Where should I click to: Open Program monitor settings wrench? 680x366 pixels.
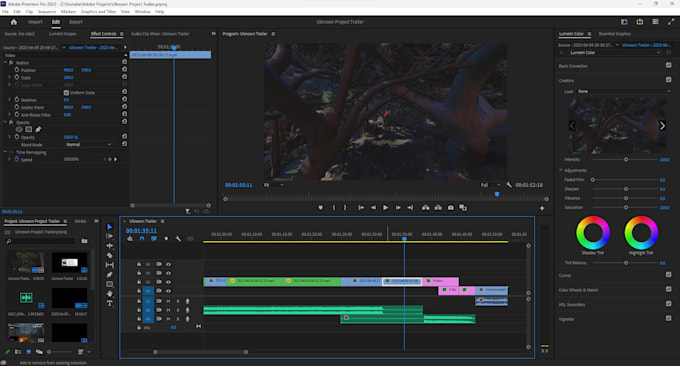[509, 185]
